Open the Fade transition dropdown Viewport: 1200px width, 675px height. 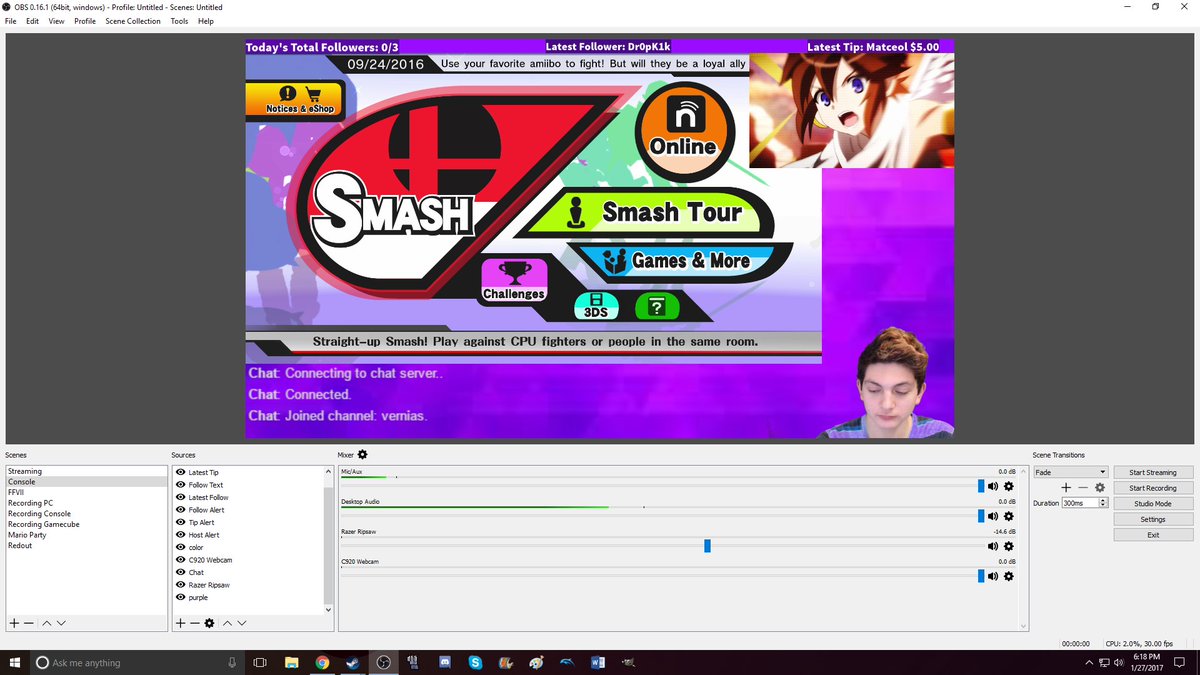(1070, 472)
